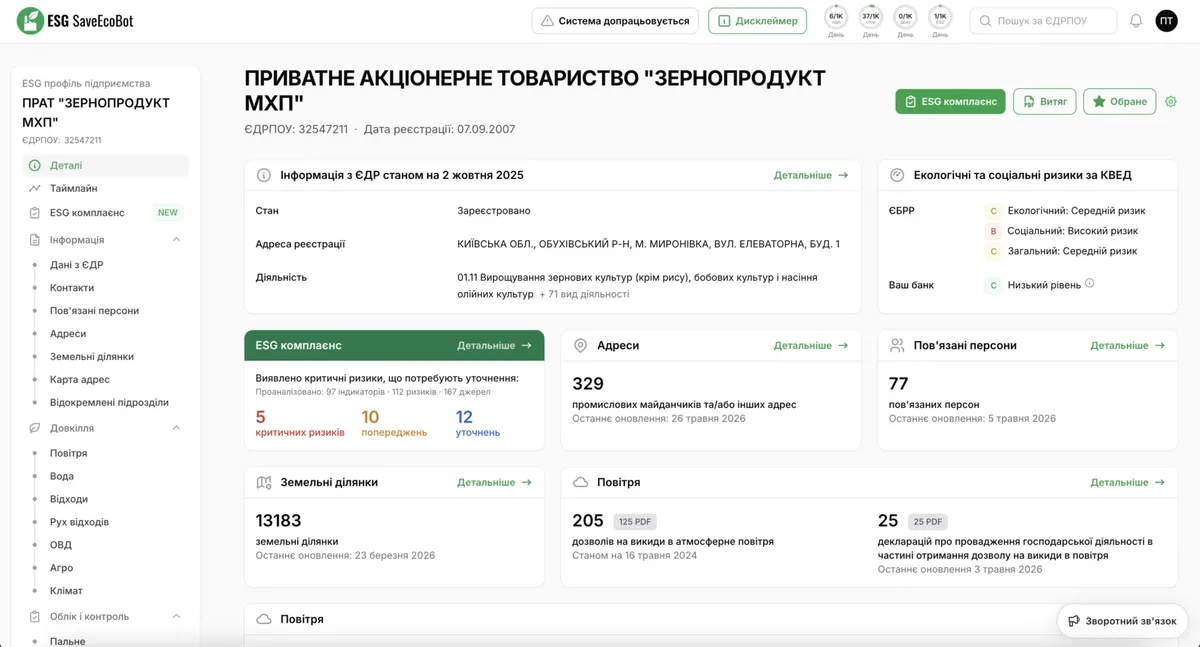
Task: Collapse the Довкілля sidebar section
Action: pyautogui.click(x=176, y=428)
